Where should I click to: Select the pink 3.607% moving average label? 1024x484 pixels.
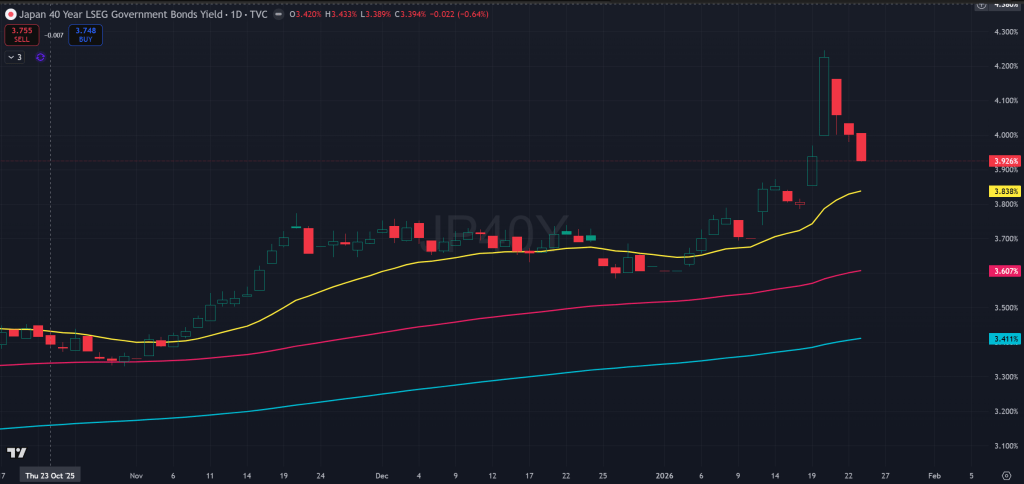pos(1004,271)
